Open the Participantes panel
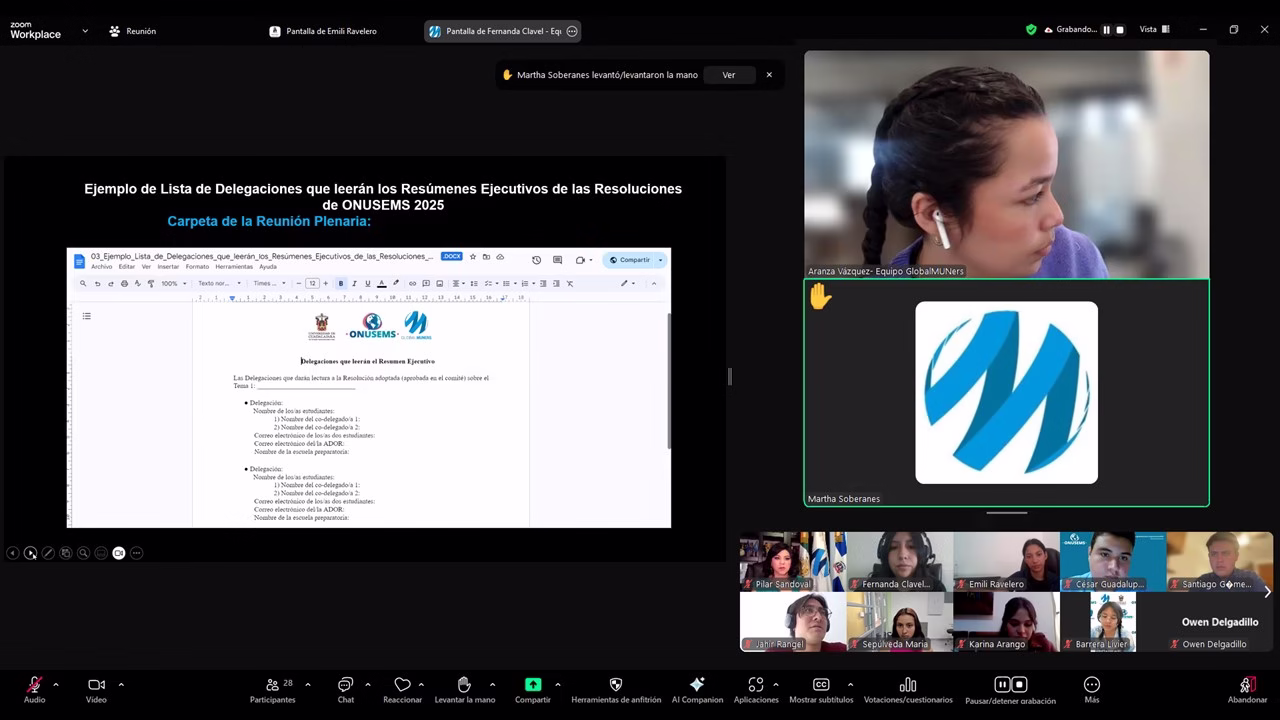 [x=273, y=685]
